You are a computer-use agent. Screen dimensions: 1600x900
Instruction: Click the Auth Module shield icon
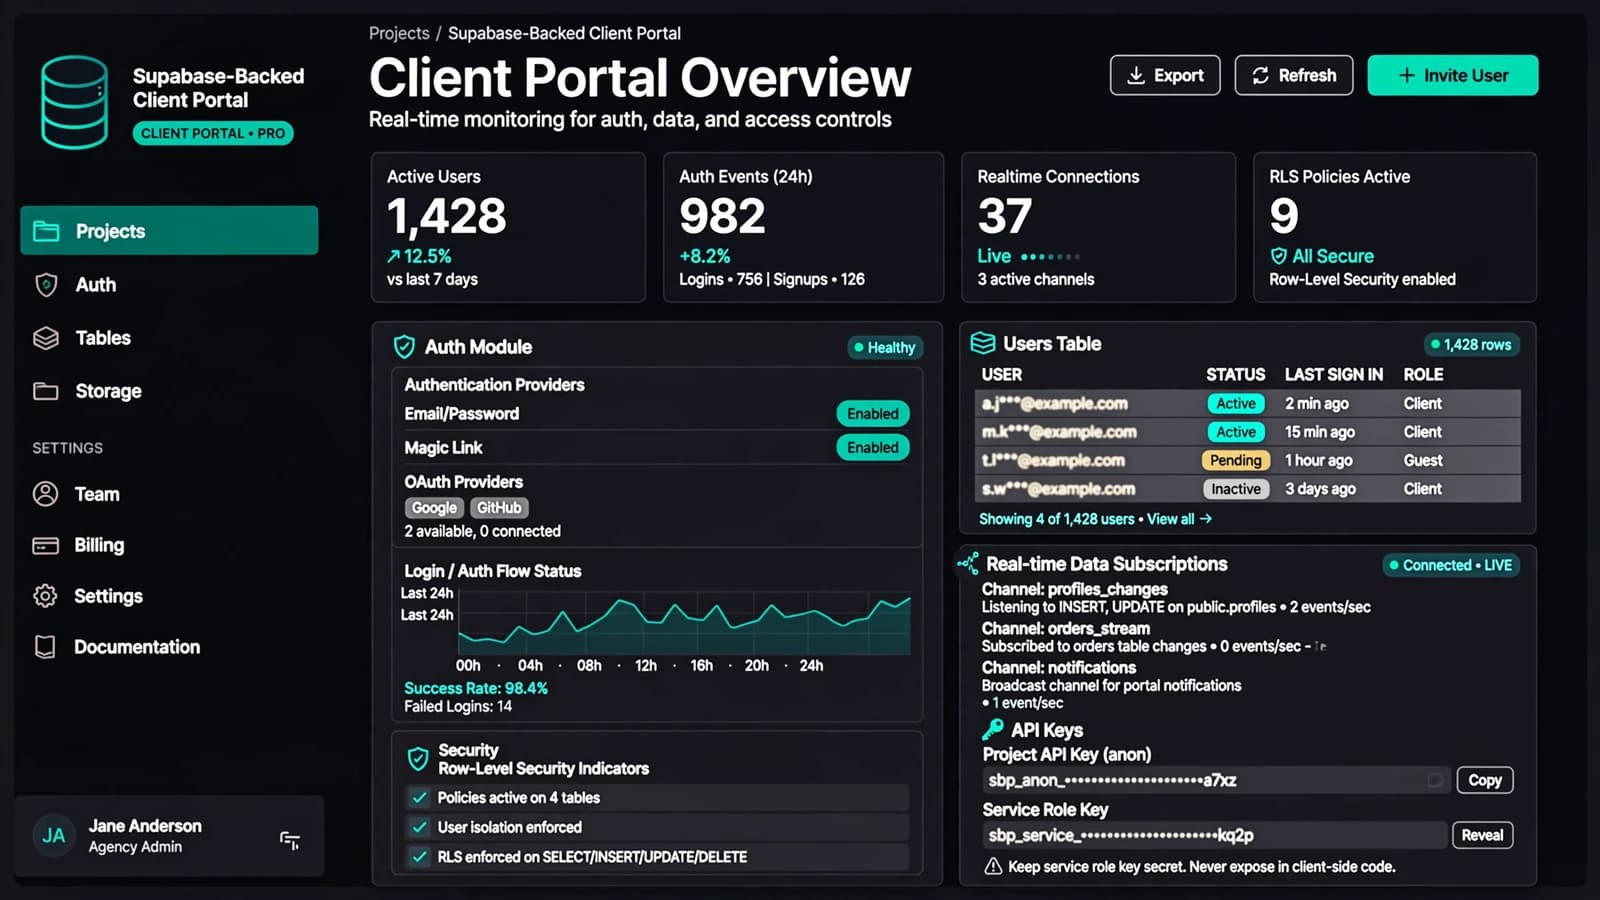pyautogui.click(x=404, y=347)
